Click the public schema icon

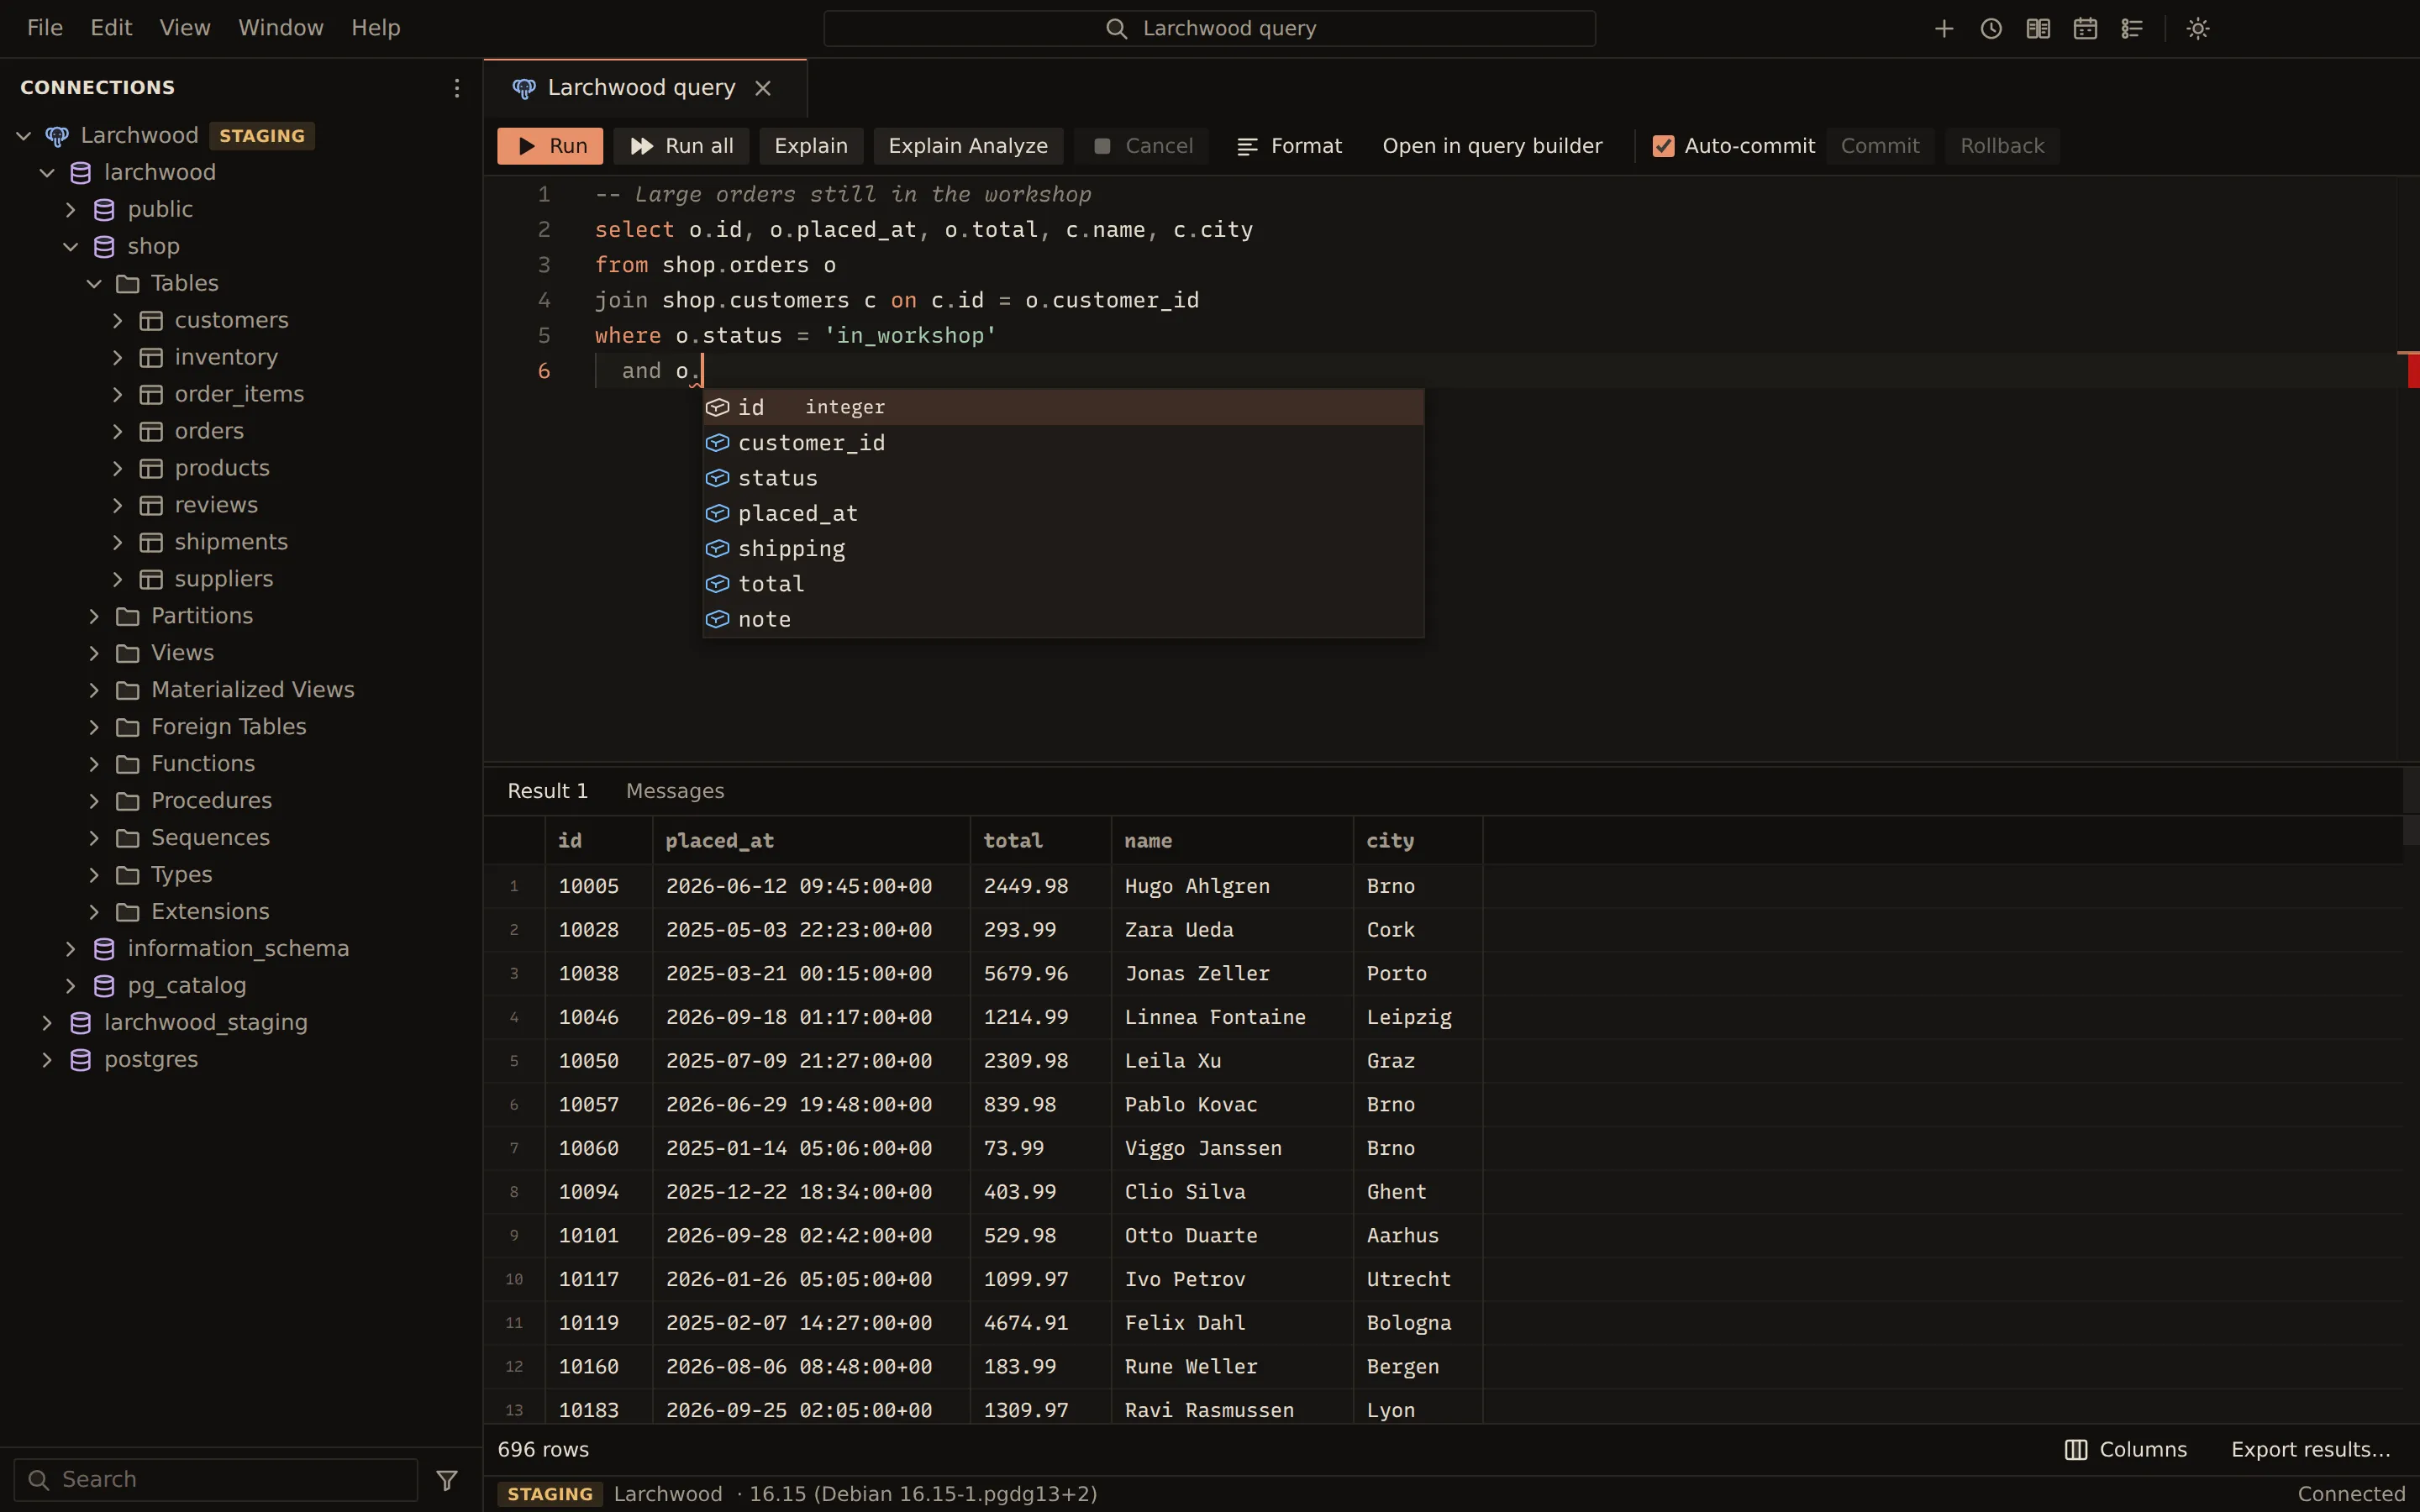click(x=104, y=209)
